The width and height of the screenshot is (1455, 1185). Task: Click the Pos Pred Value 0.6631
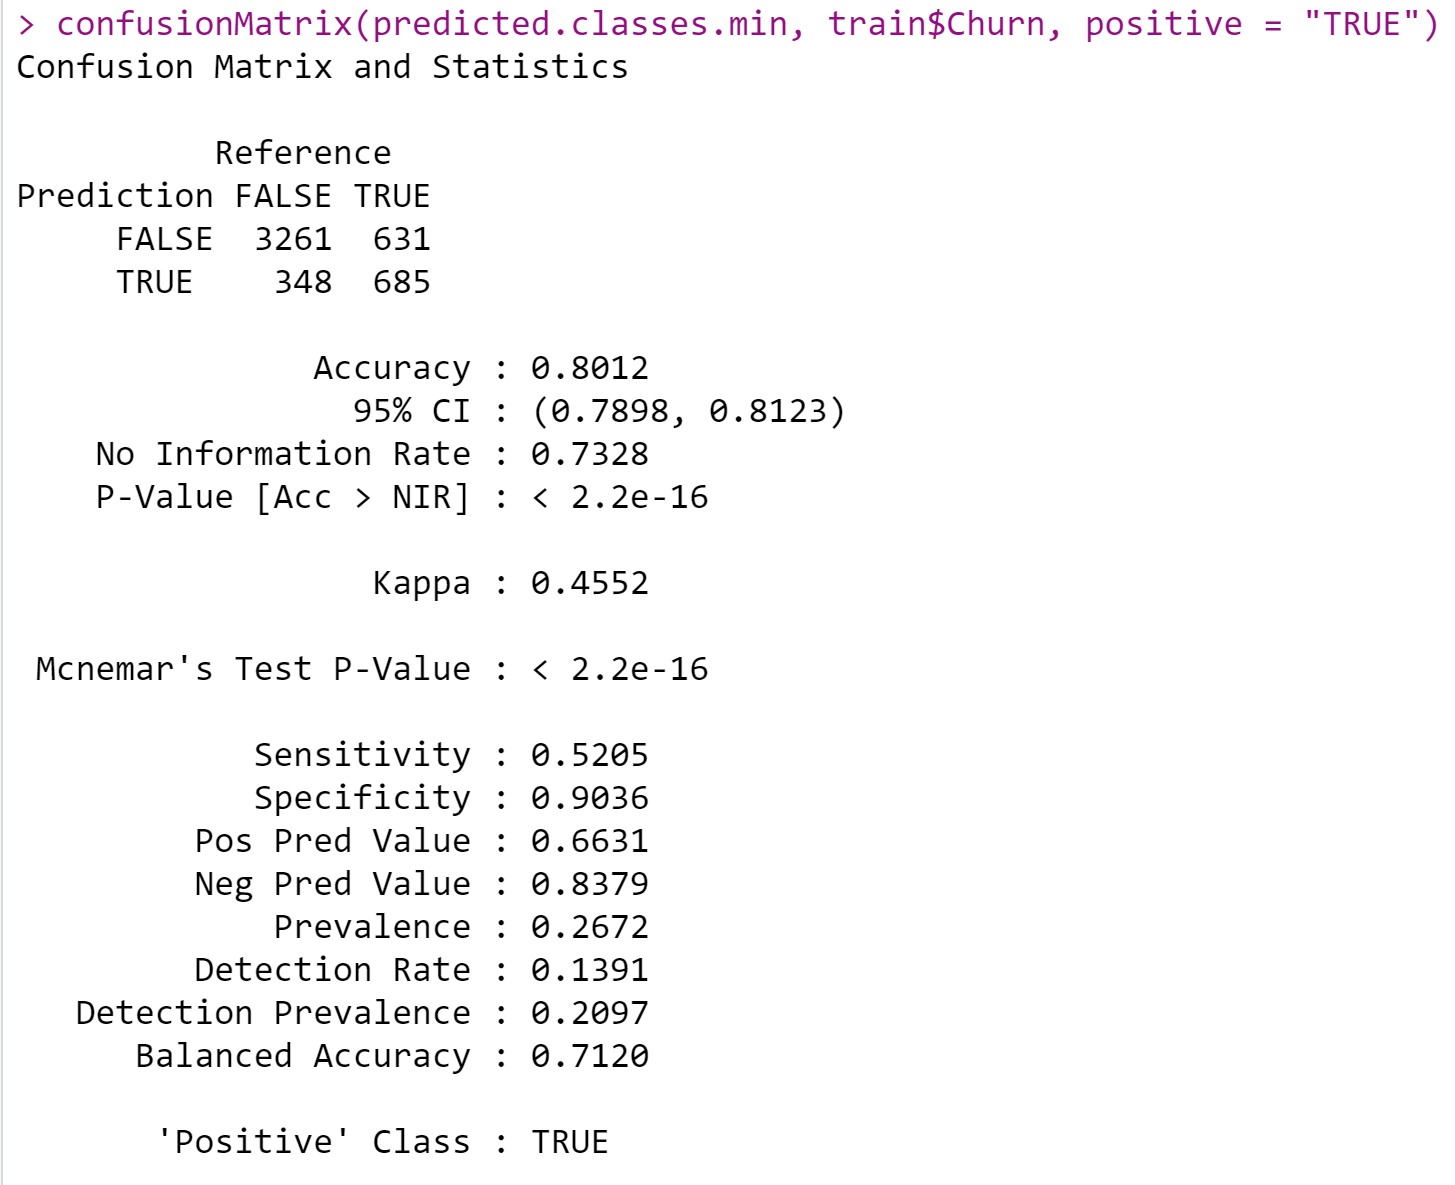590,841
